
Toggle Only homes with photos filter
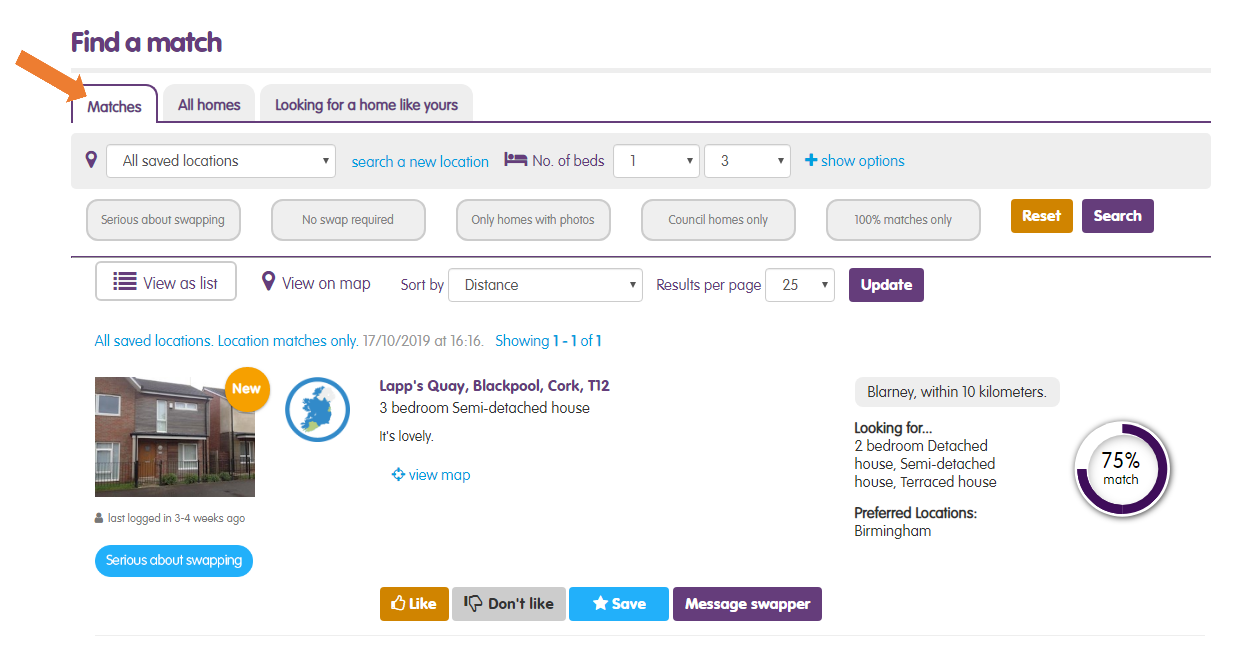point(533,220)
